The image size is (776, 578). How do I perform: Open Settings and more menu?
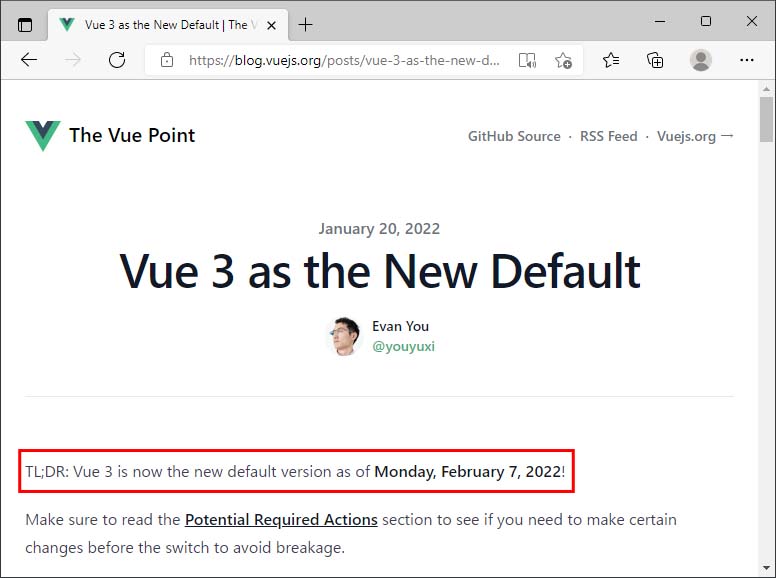746,60
